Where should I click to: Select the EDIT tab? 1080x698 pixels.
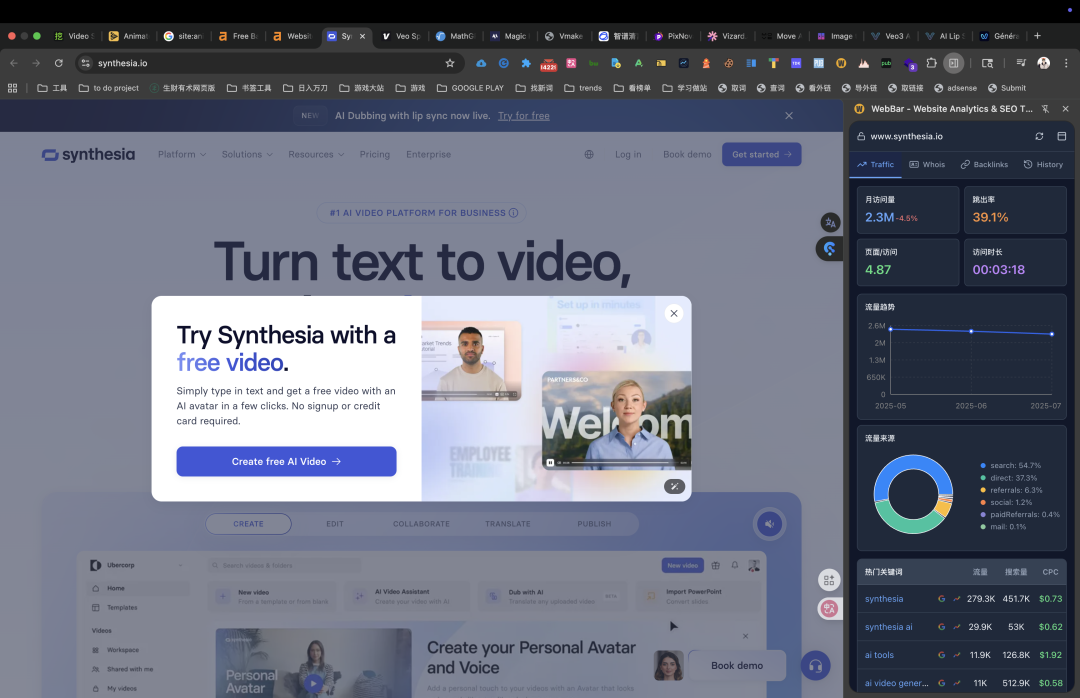coord(335,524)
